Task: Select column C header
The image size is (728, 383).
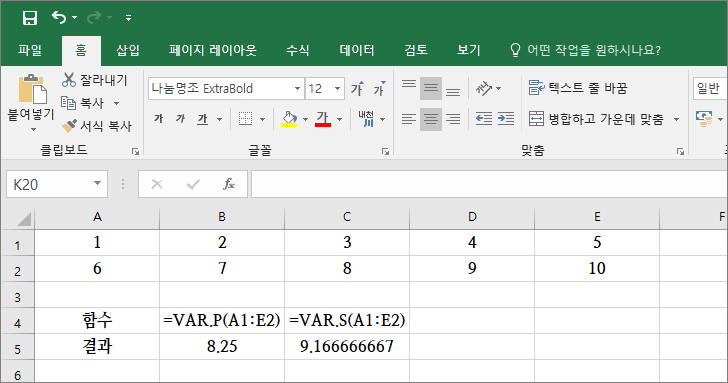Action: point(347,217)
